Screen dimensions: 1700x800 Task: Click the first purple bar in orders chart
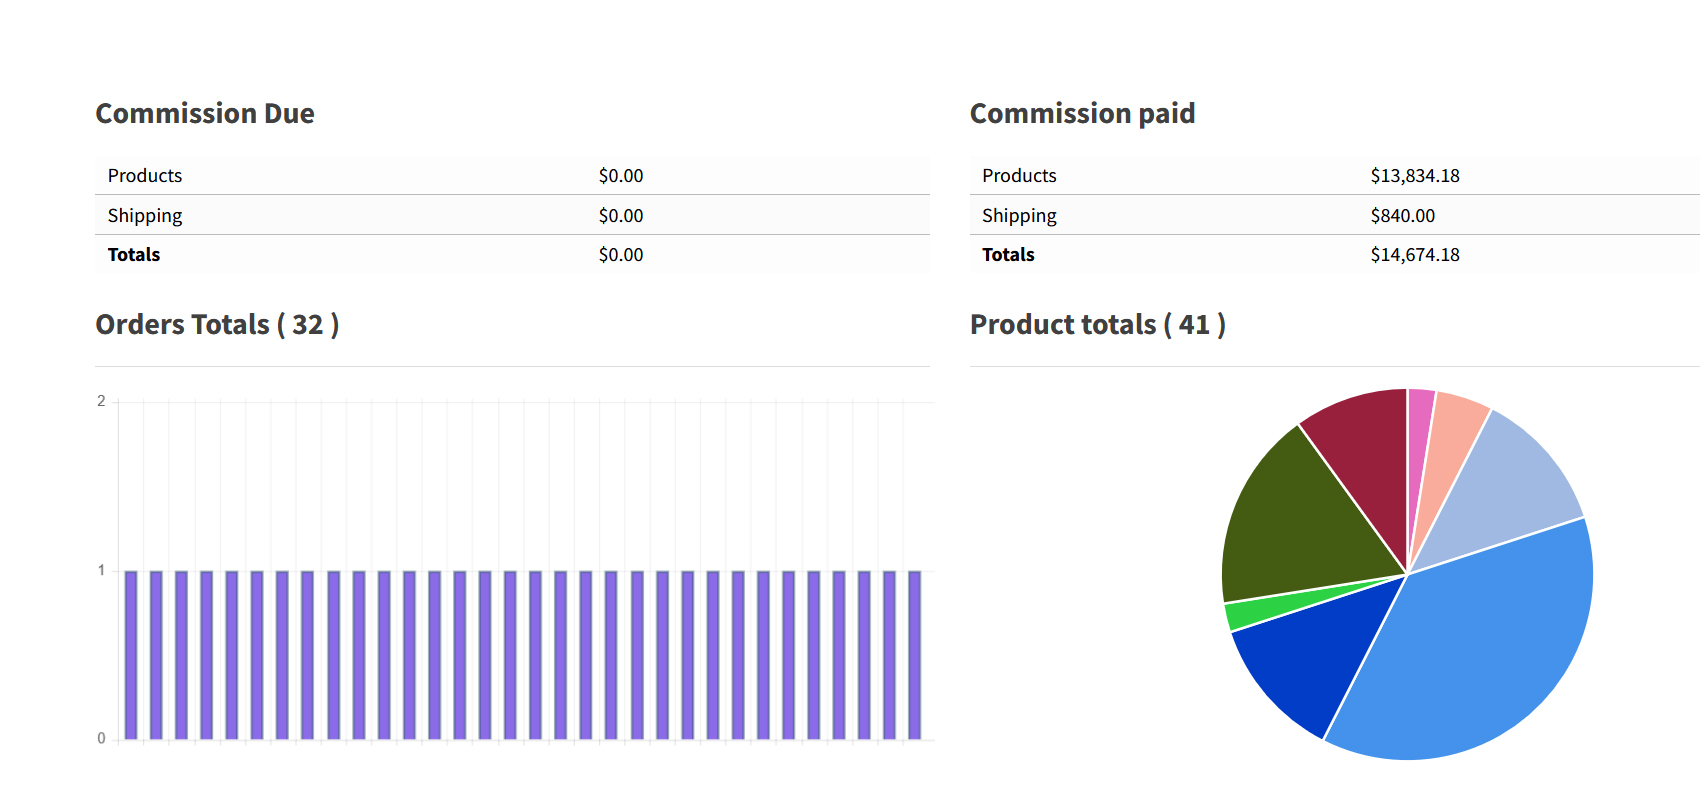click(x=131, y=655)
